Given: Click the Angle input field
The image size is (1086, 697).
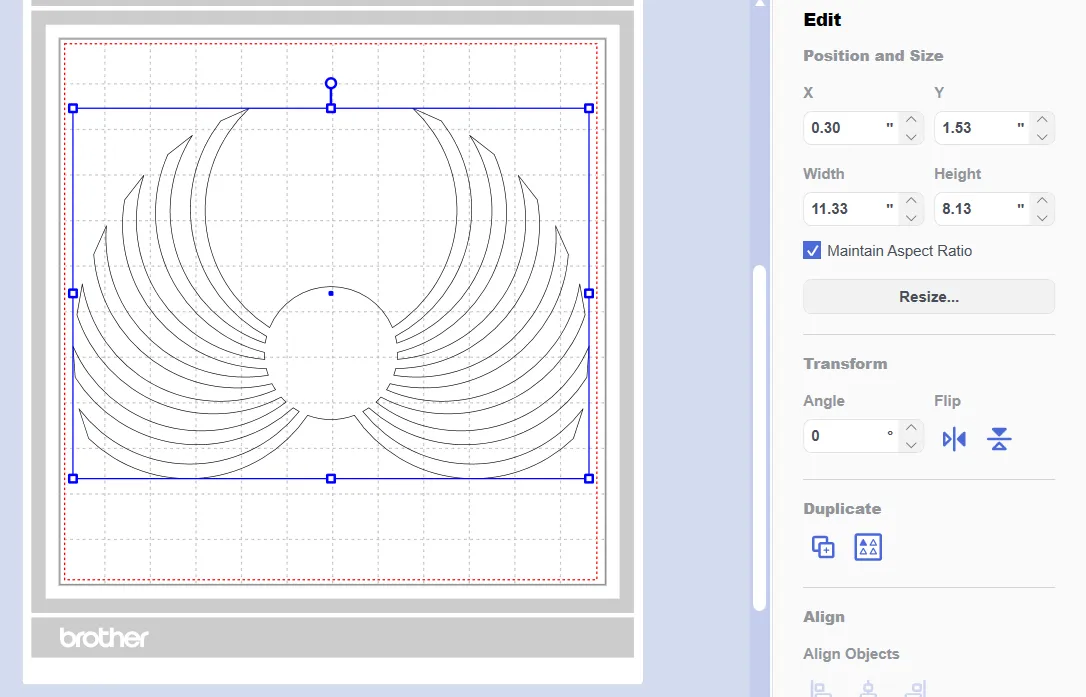Looking at the screenshot, I should tap(843, 436).
